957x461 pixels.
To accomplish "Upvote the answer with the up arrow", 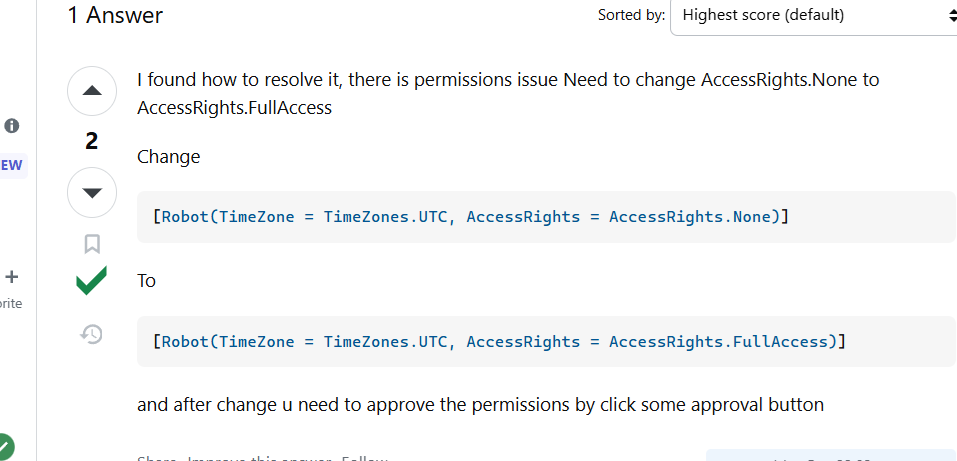I will pyautogui.click(x=92, y=91).
